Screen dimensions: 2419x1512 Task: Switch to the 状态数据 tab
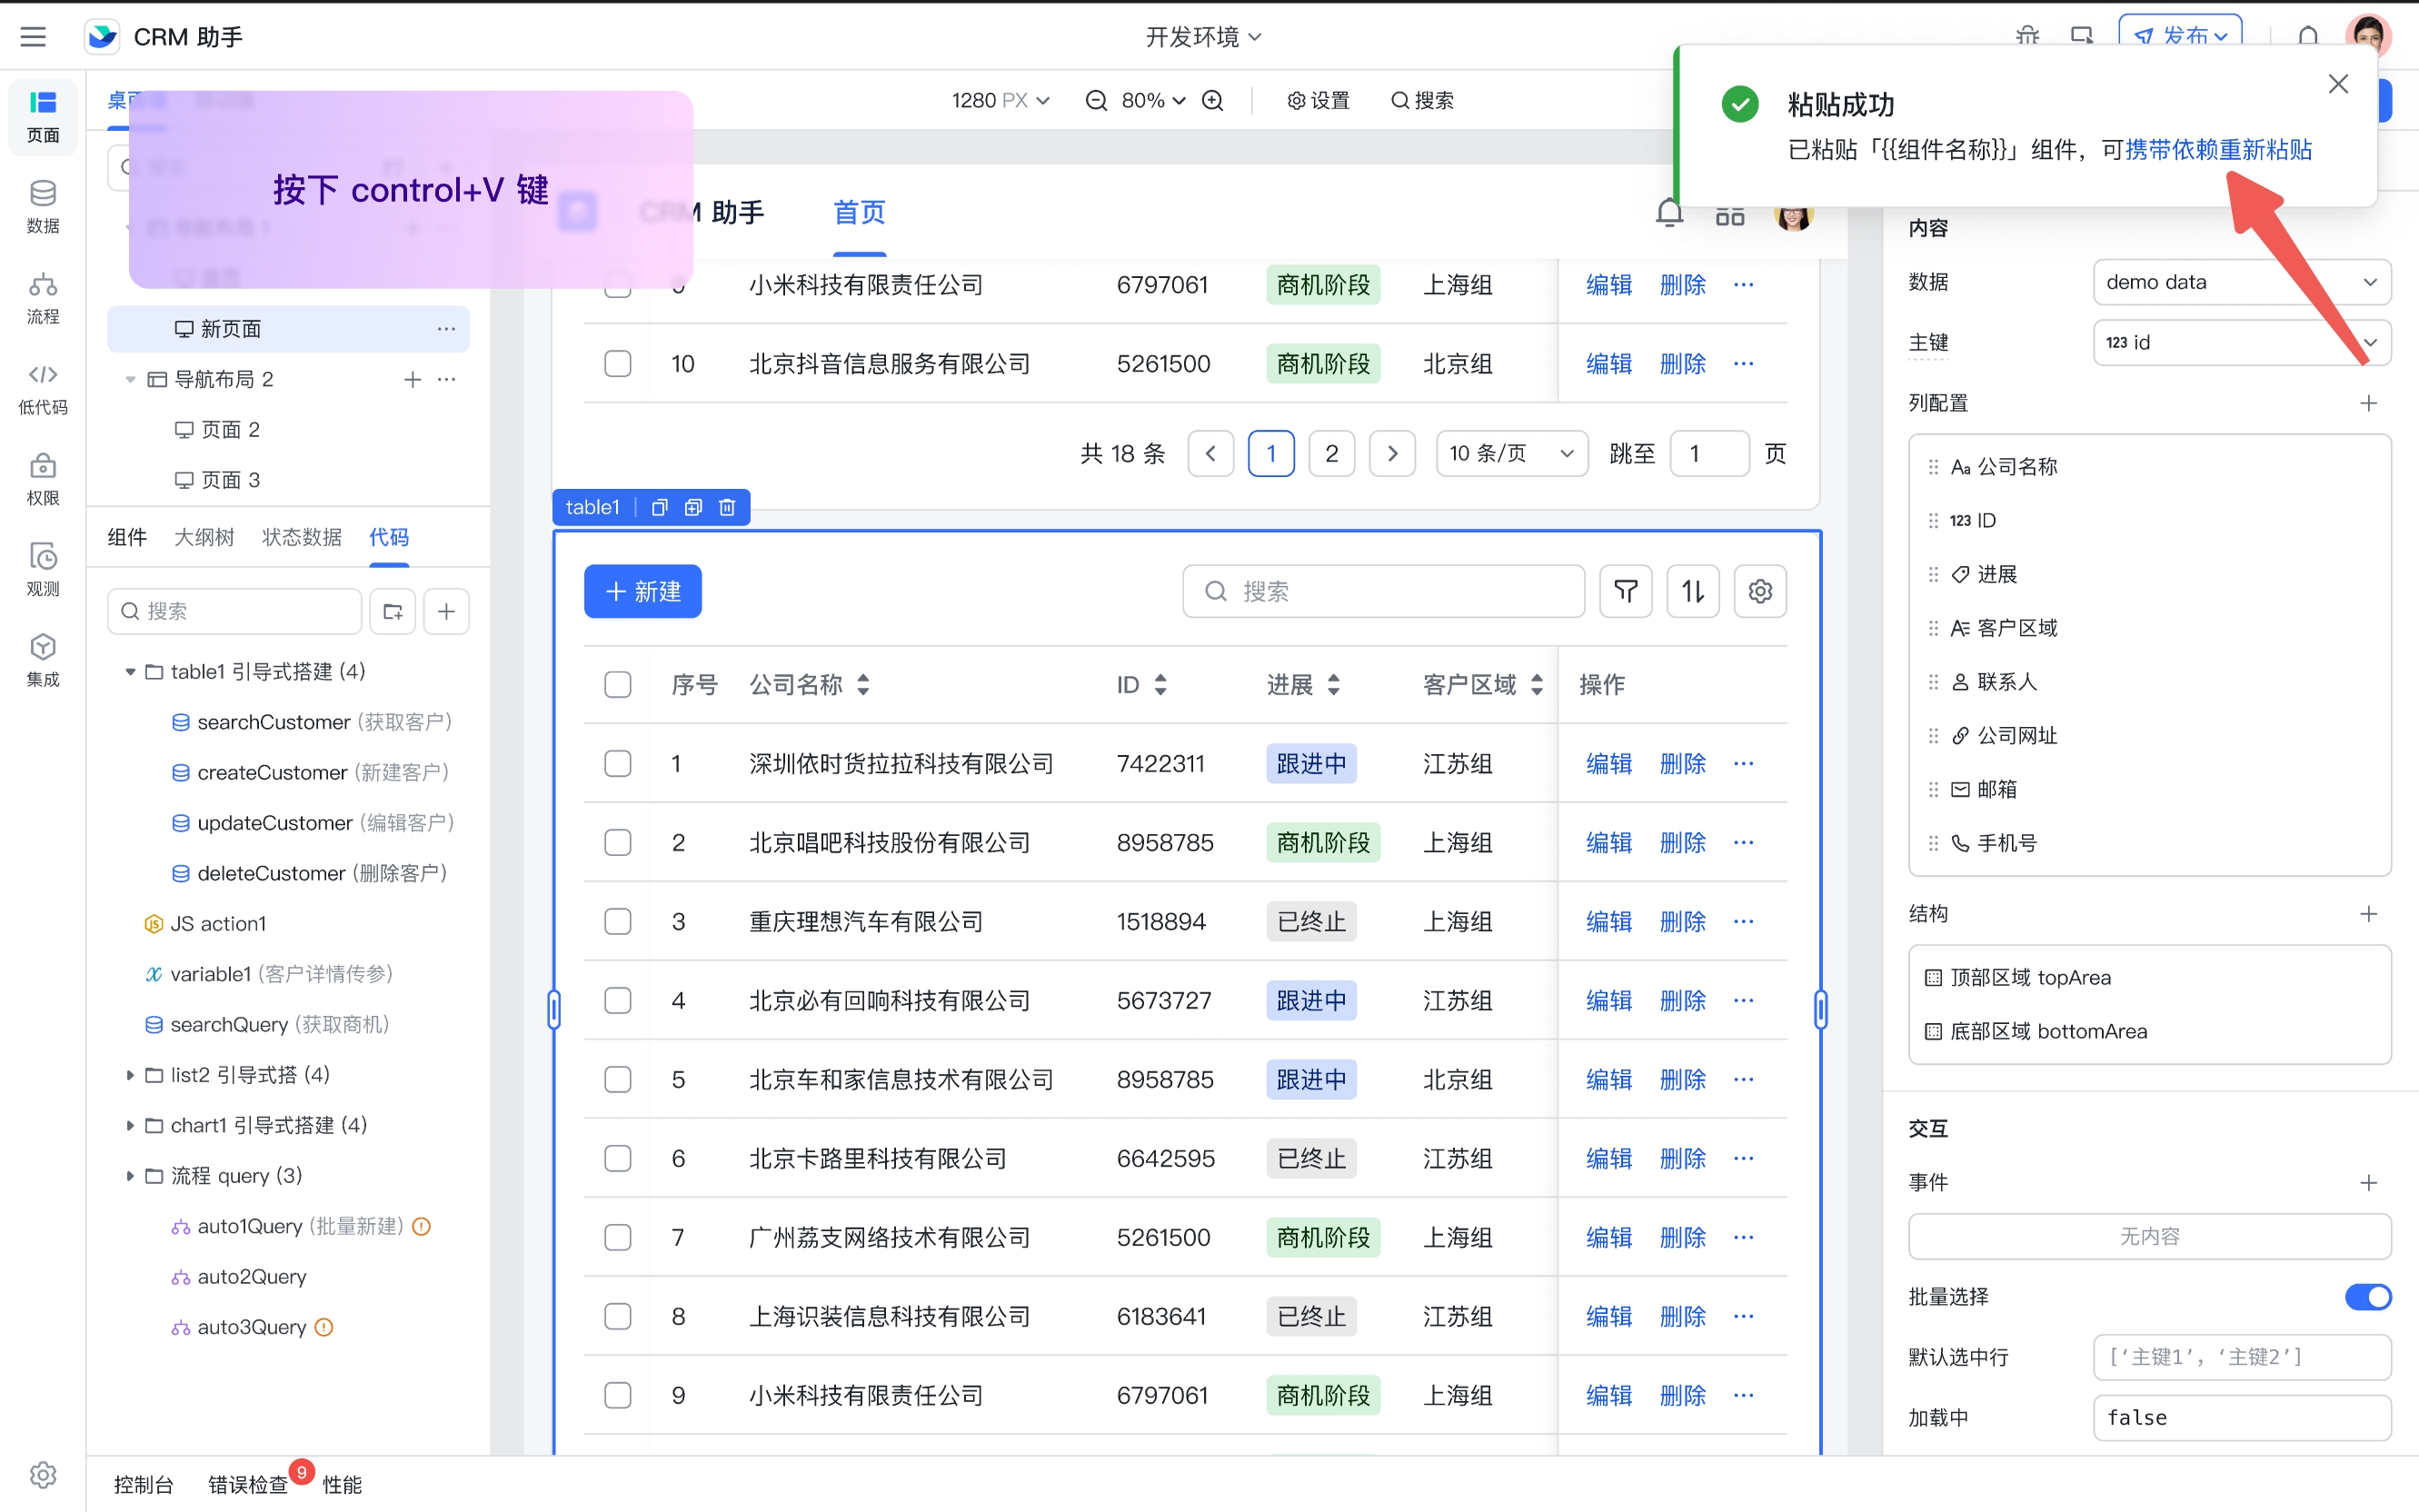[x=301, y=537]
